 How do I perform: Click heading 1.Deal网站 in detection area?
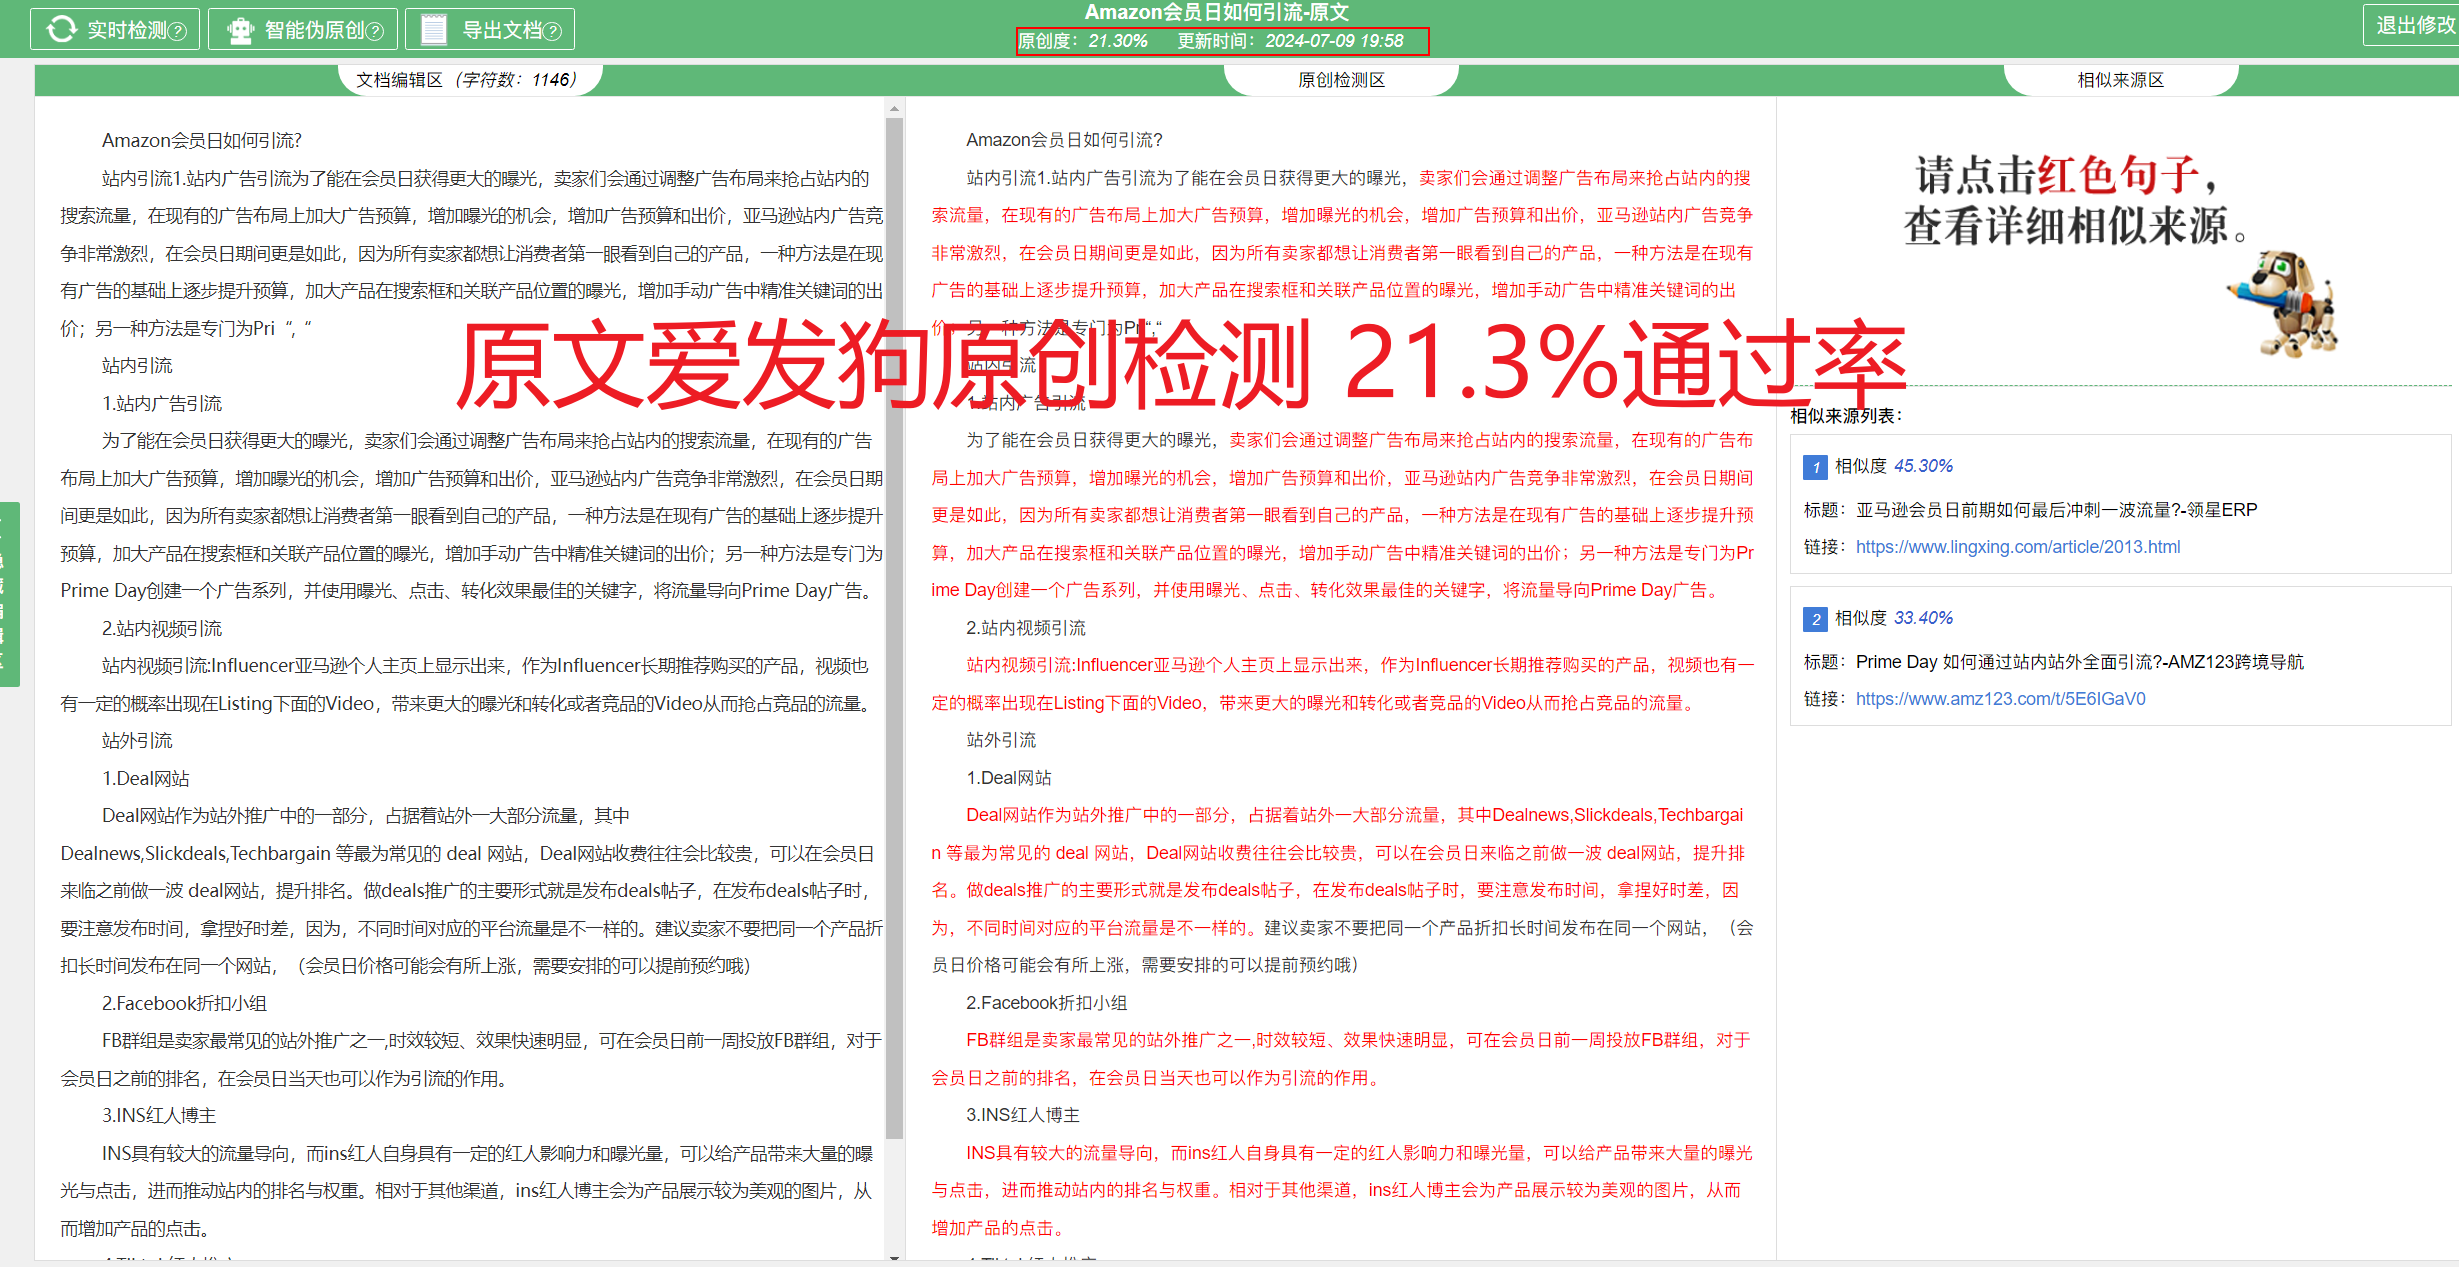click(x=1008, y=778)
